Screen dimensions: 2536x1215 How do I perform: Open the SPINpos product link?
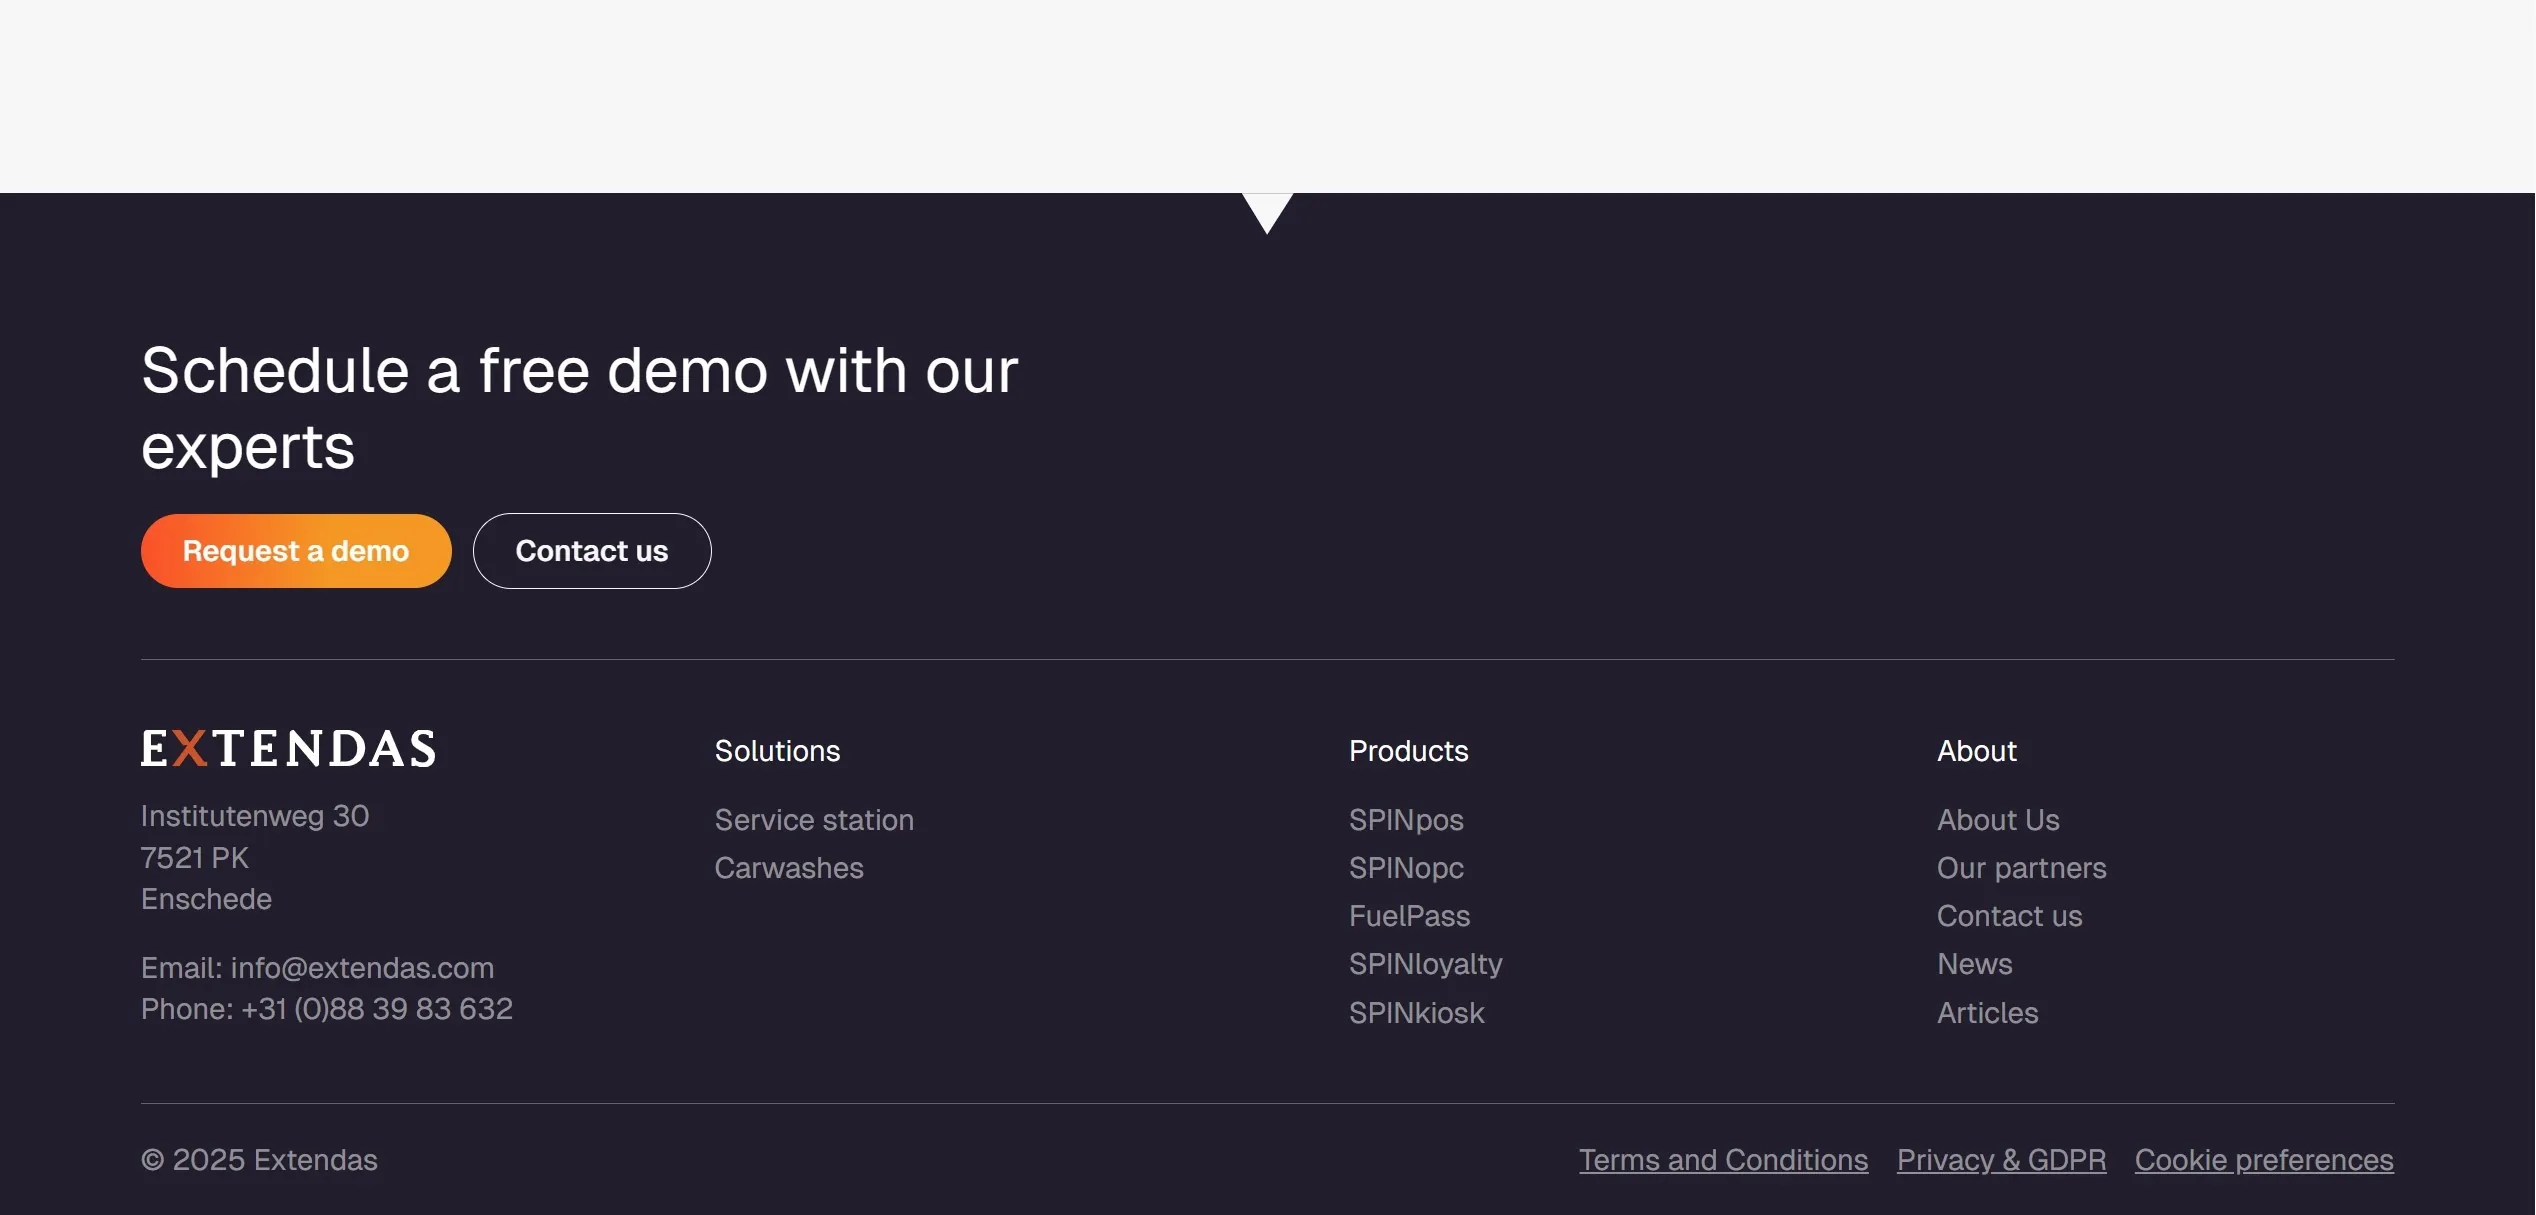[1406, 820]
